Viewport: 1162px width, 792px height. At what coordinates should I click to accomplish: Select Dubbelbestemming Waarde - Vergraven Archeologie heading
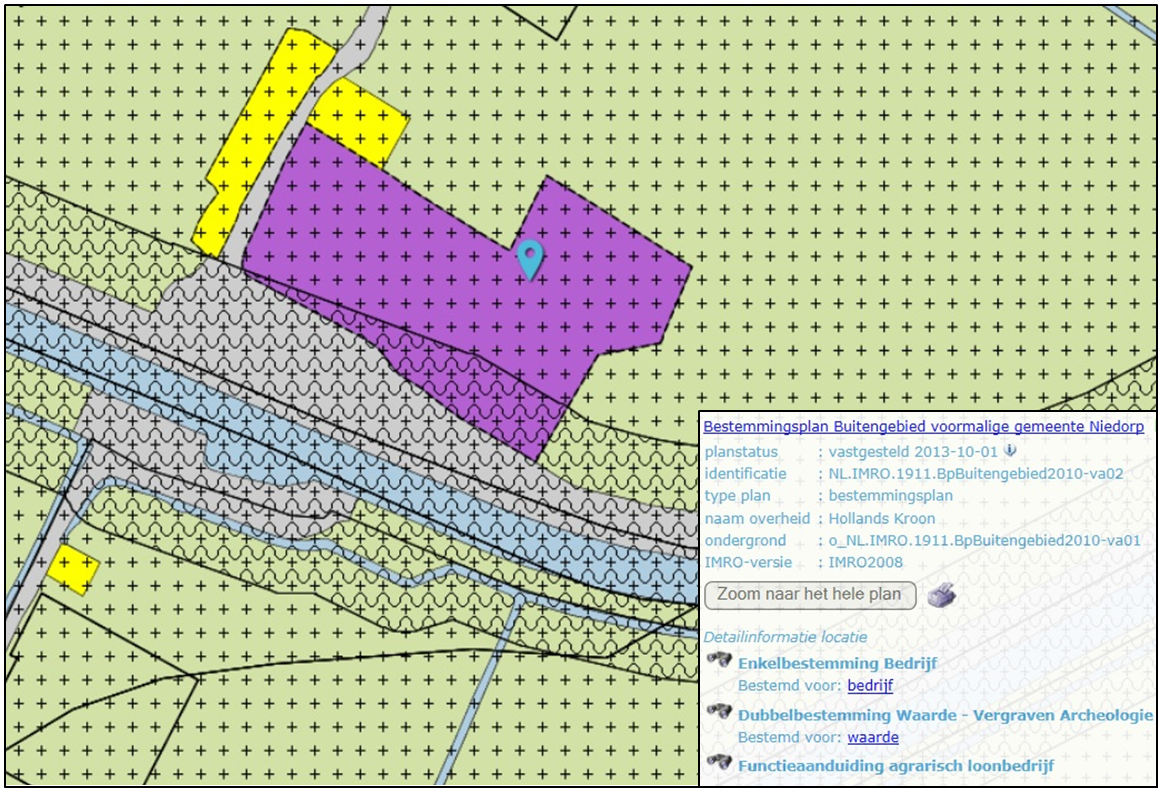(945, 715)
